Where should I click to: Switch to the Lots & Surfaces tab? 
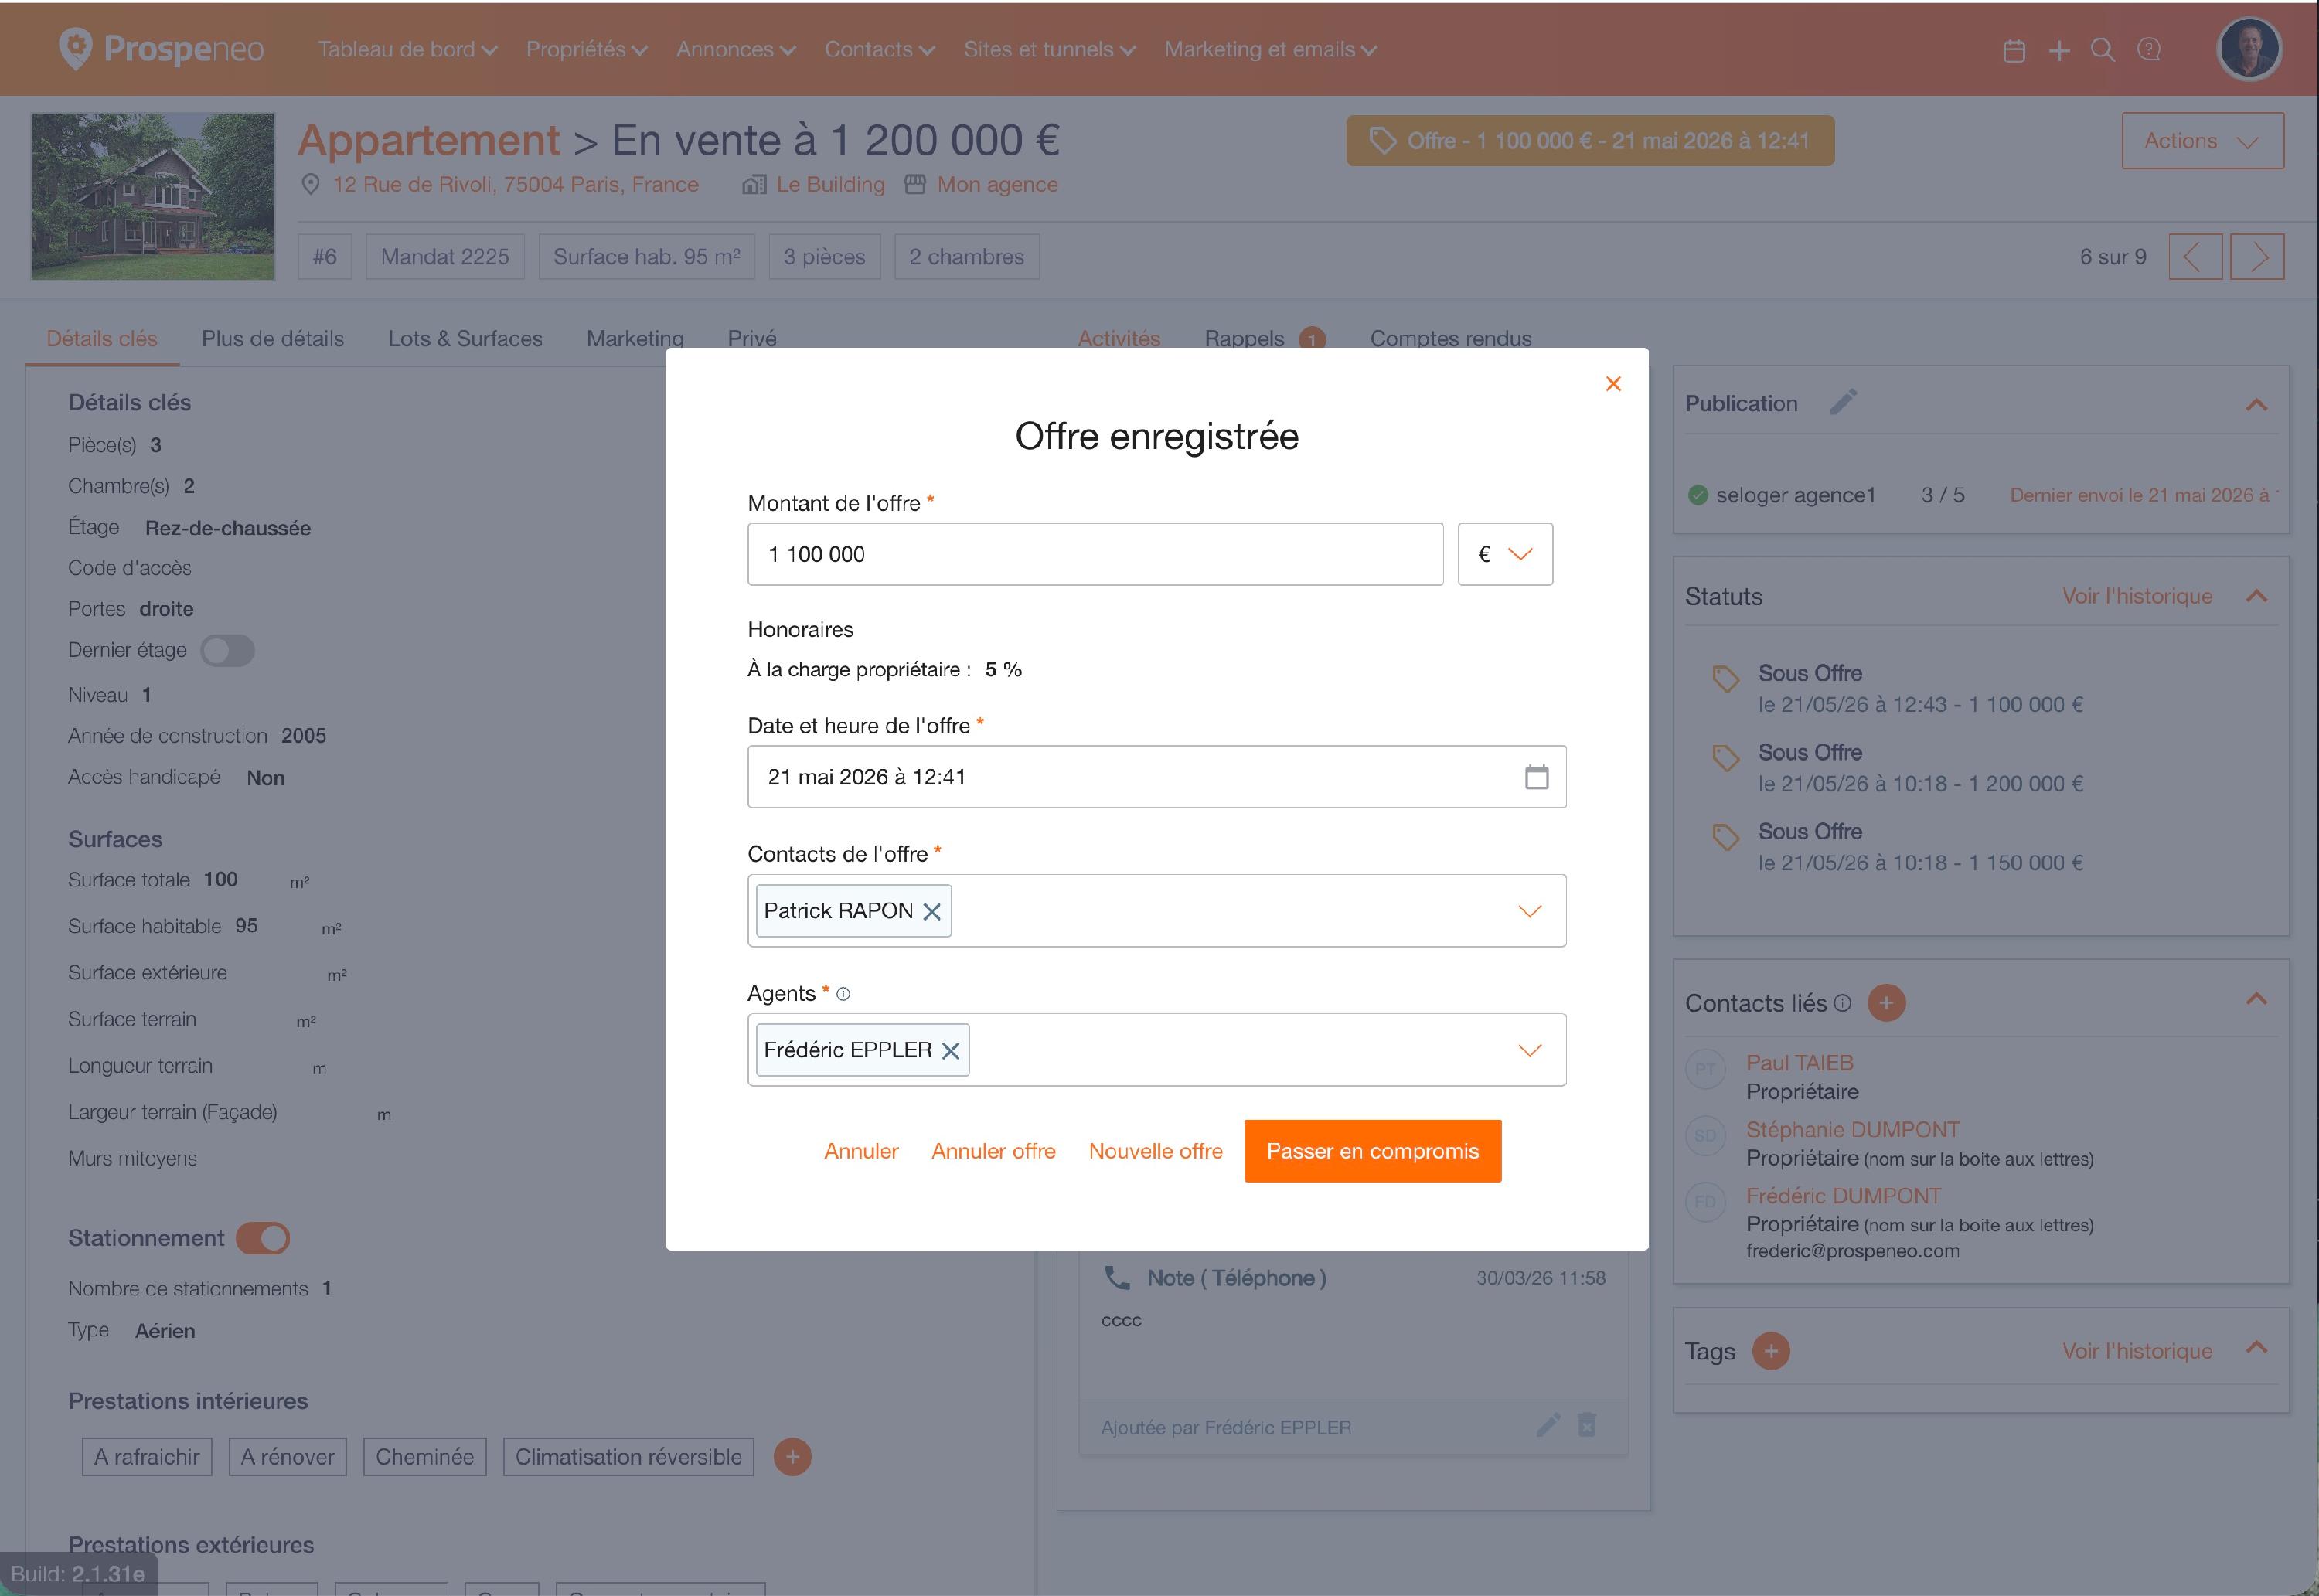point(465,339)
